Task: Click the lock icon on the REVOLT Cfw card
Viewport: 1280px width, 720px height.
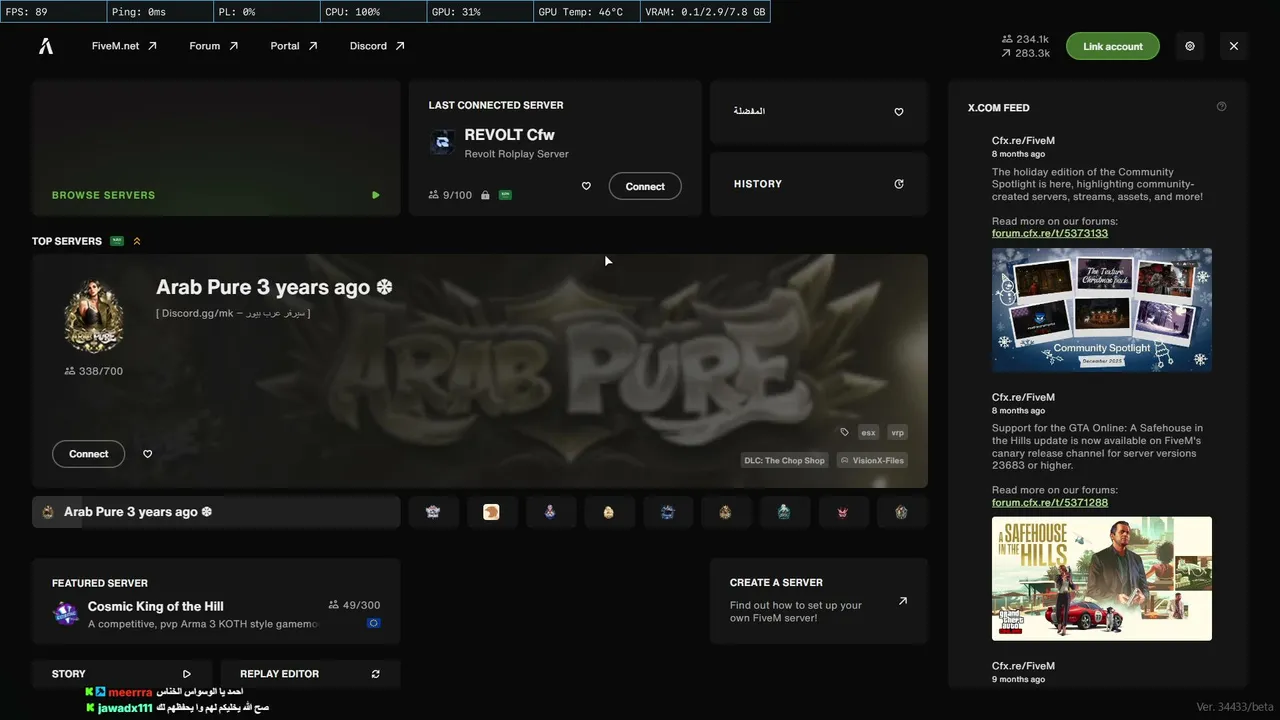Action: coord(485,195)
